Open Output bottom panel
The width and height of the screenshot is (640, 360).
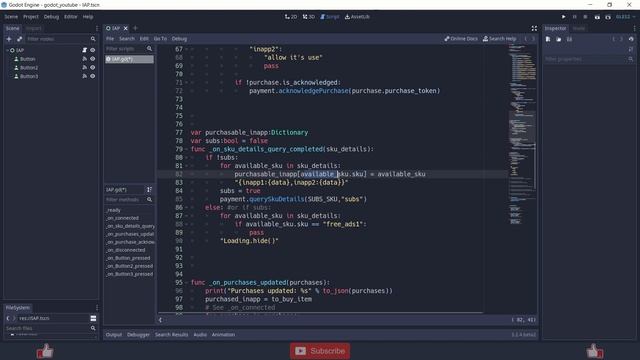coord(114,335)
